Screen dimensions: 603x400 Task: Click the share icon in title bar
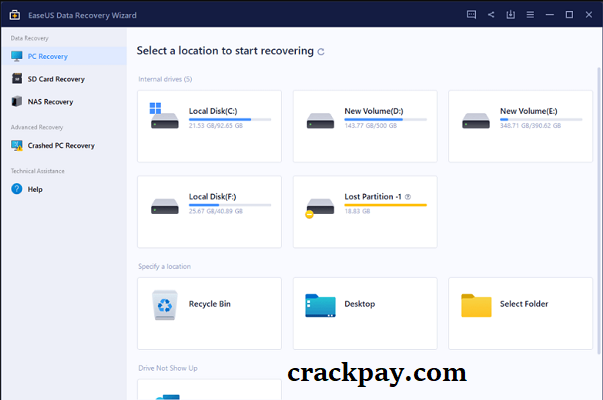coord(491,15)
